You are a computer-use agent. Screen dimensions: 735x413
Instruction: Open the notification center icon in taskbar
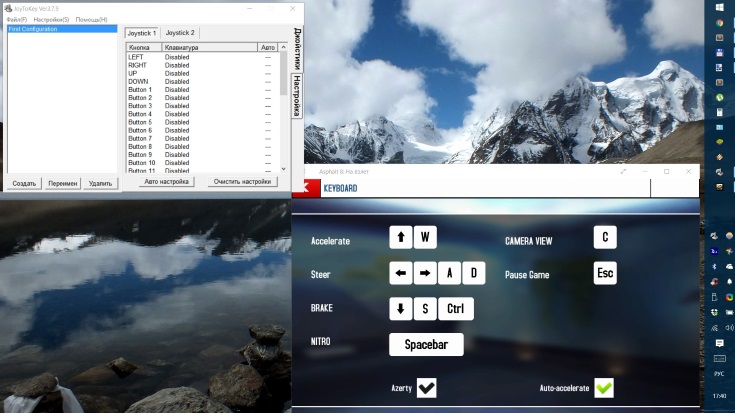pyautogui.click(x=720, y=345)
